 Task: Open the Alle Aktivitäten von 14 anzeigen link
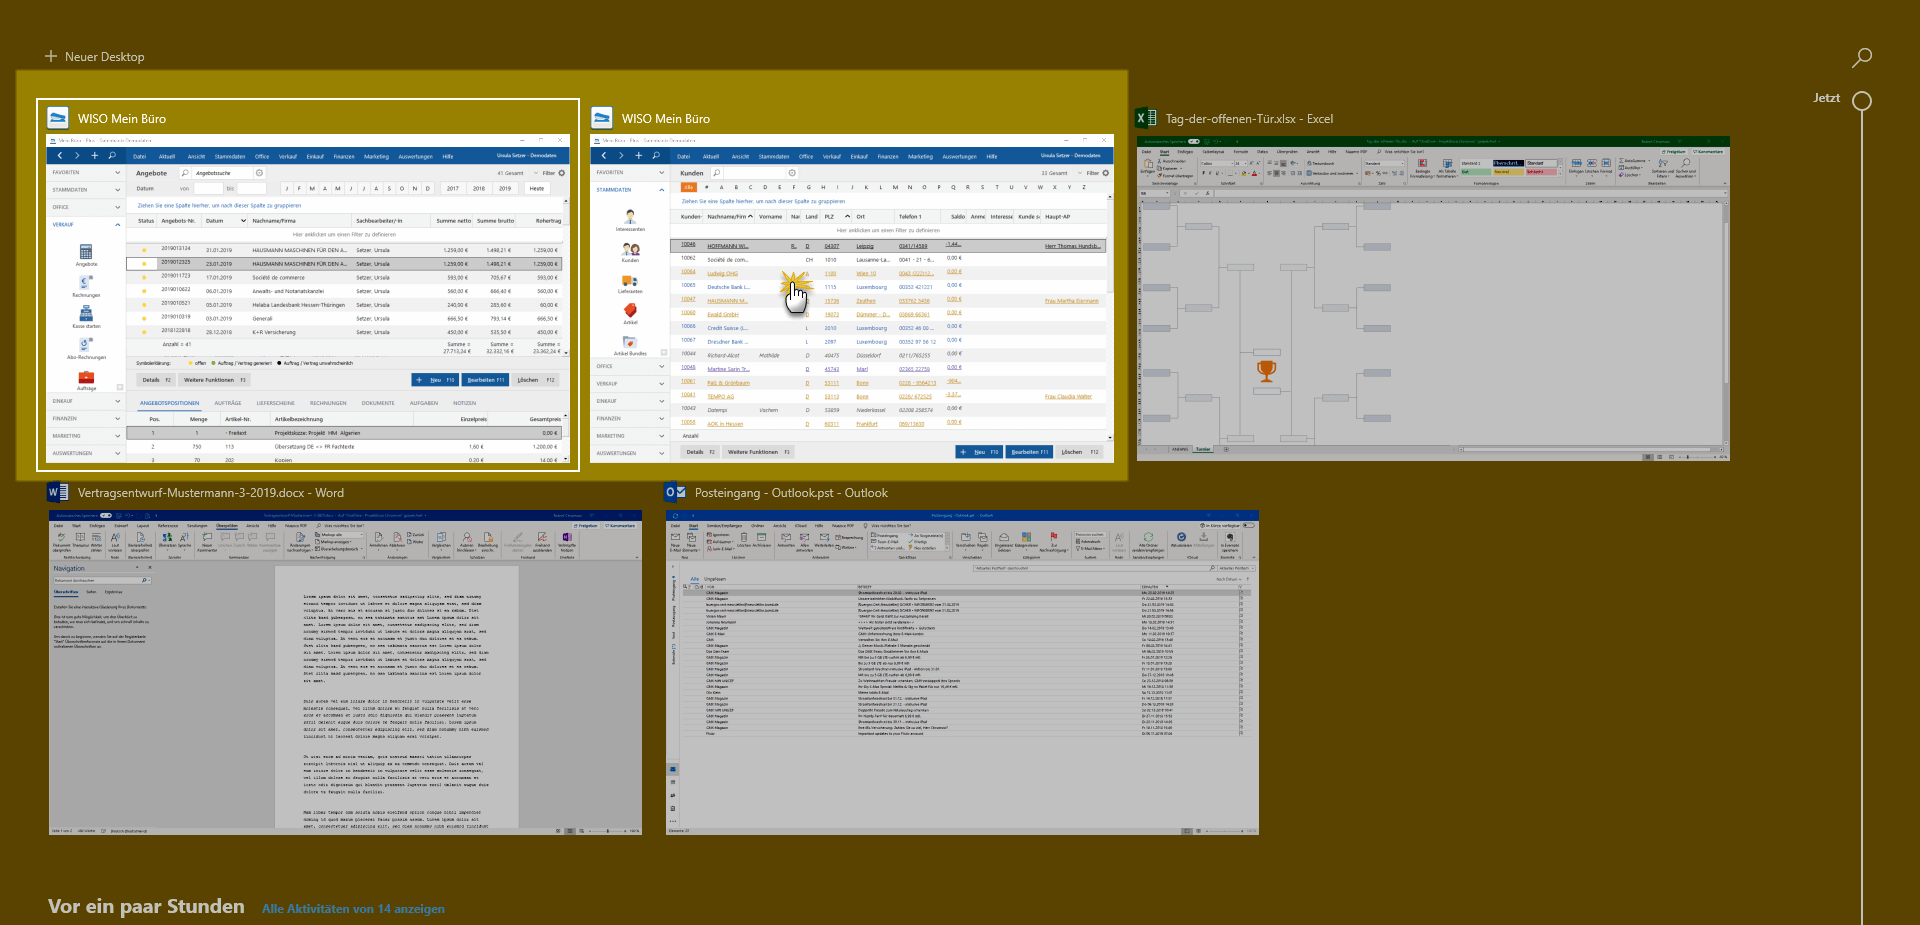point(353,909)
